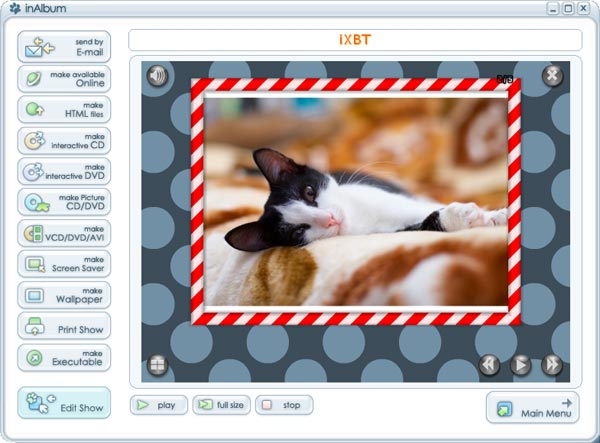The width and height of the screenshot is (600, 443).
Task: Select make available Online
Action: 64,79
